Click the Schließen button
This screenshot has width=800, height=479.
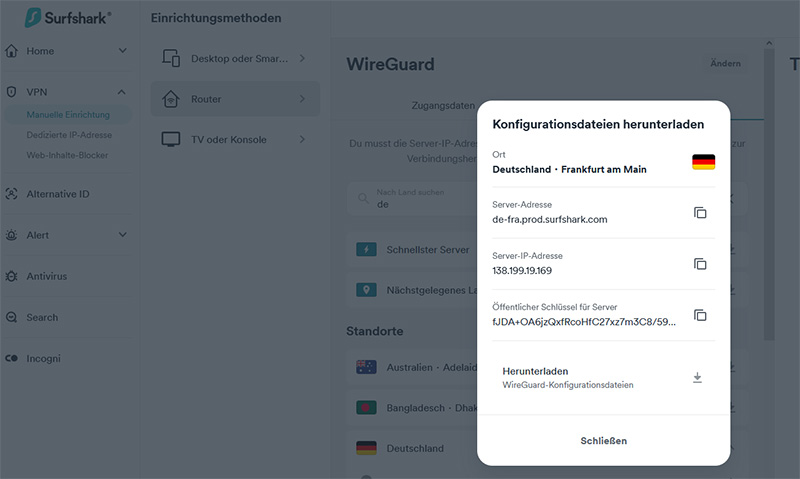[x=604, y=441]
